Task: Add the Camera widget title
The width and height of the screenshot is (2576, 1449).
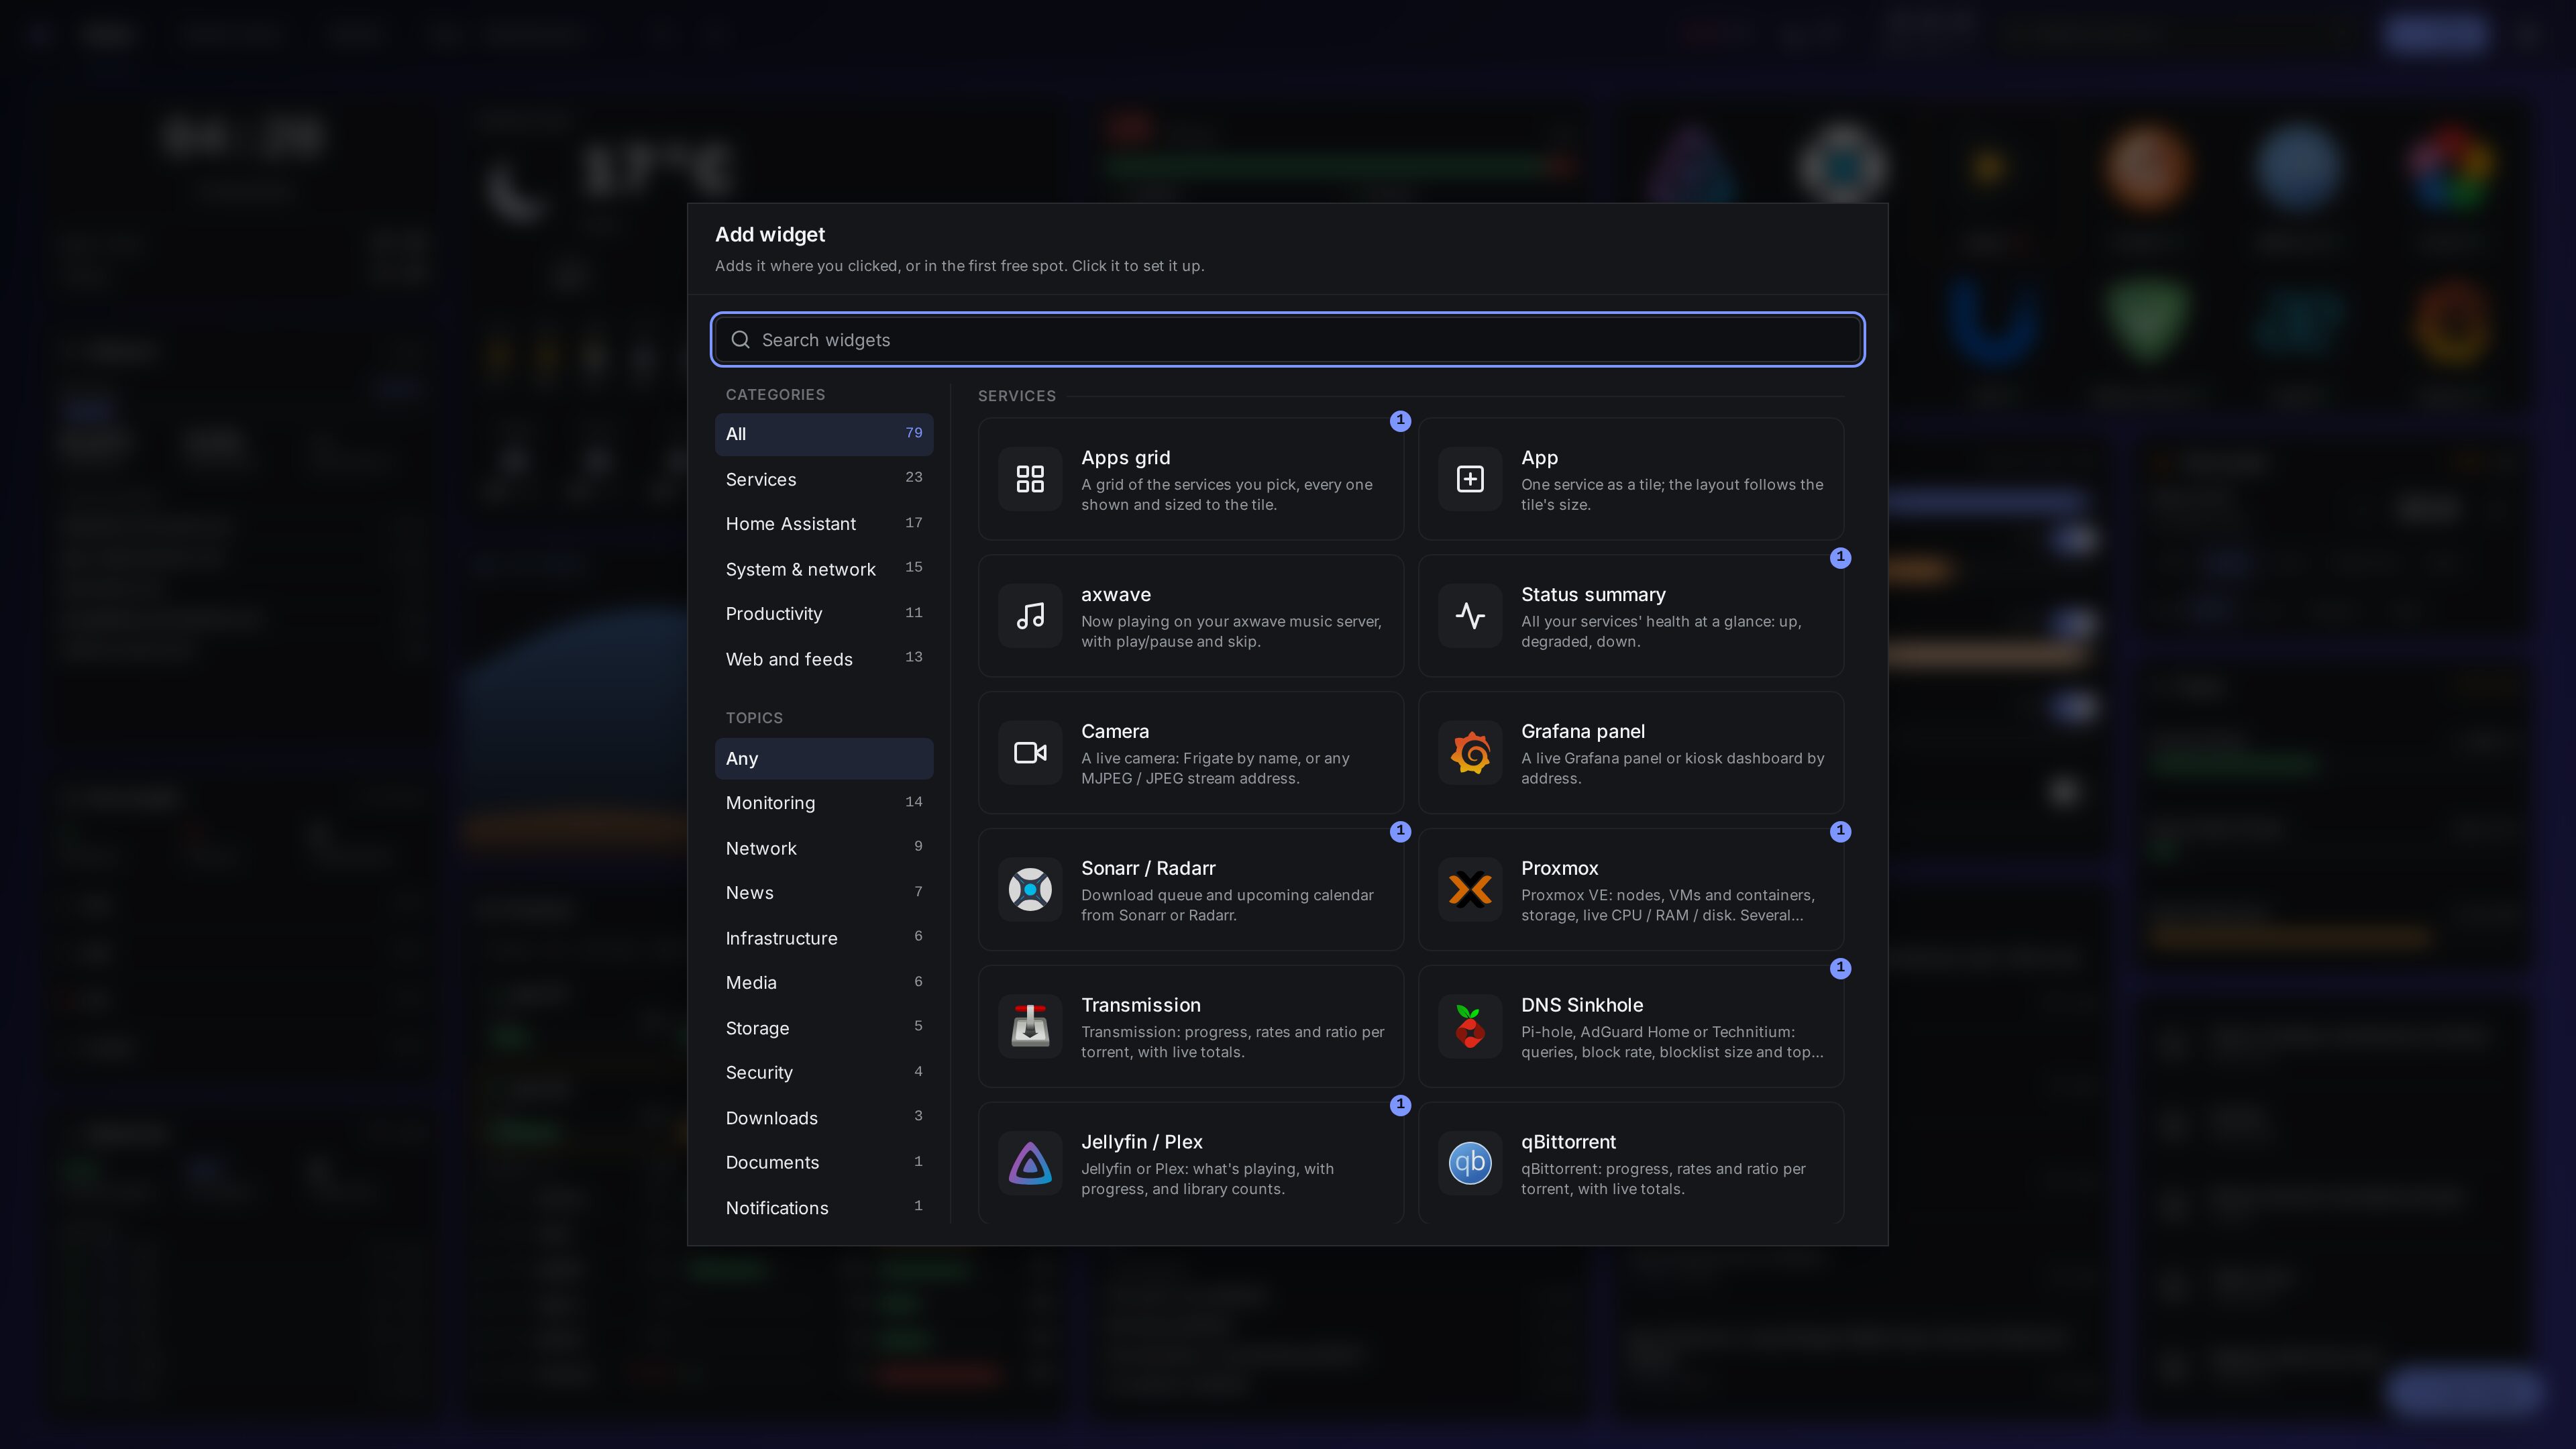Action: point(1115,732)
